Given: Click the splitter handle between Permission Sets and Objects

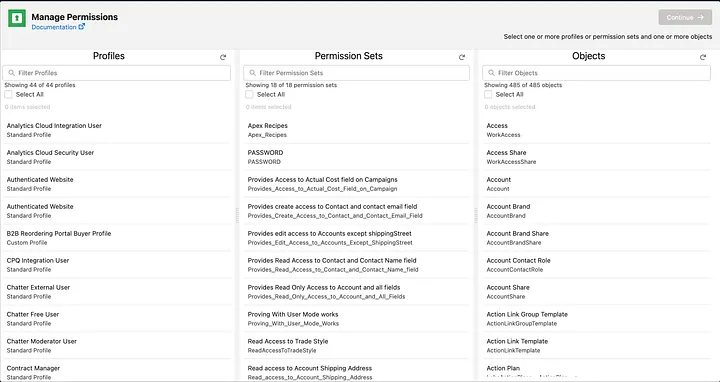Looking at the screenshot, I should (476, 215).
